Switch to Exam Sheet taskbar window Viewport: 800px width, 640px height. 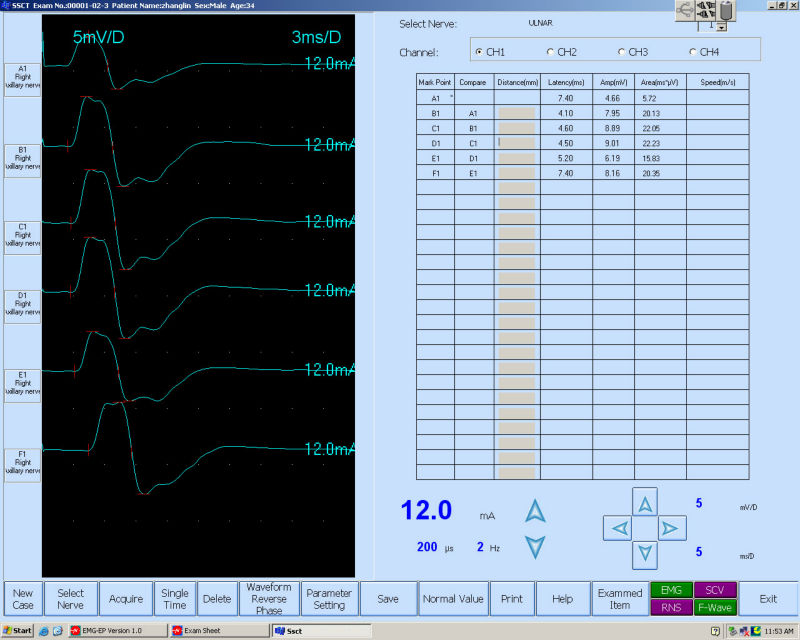219,631
